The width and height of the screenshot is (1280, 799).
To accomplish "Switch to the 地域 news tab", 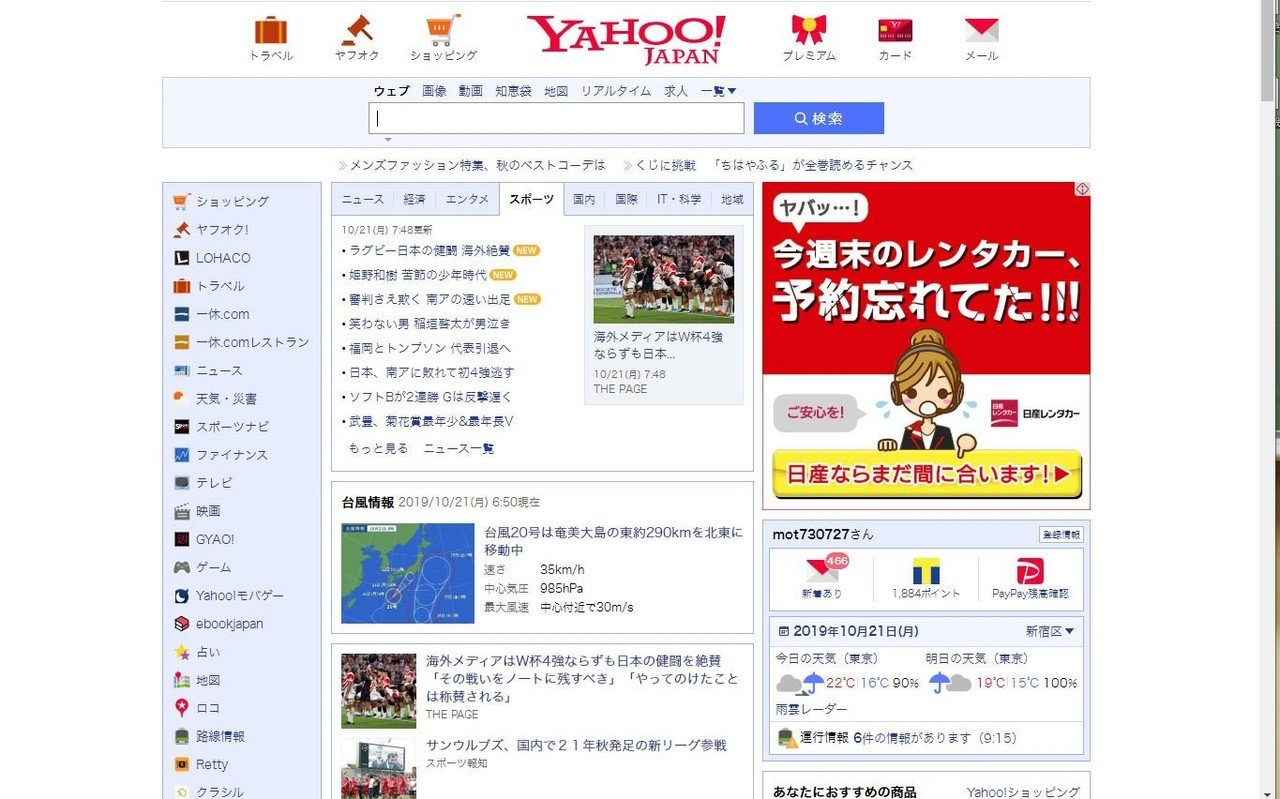I will (x=732, y=199).
